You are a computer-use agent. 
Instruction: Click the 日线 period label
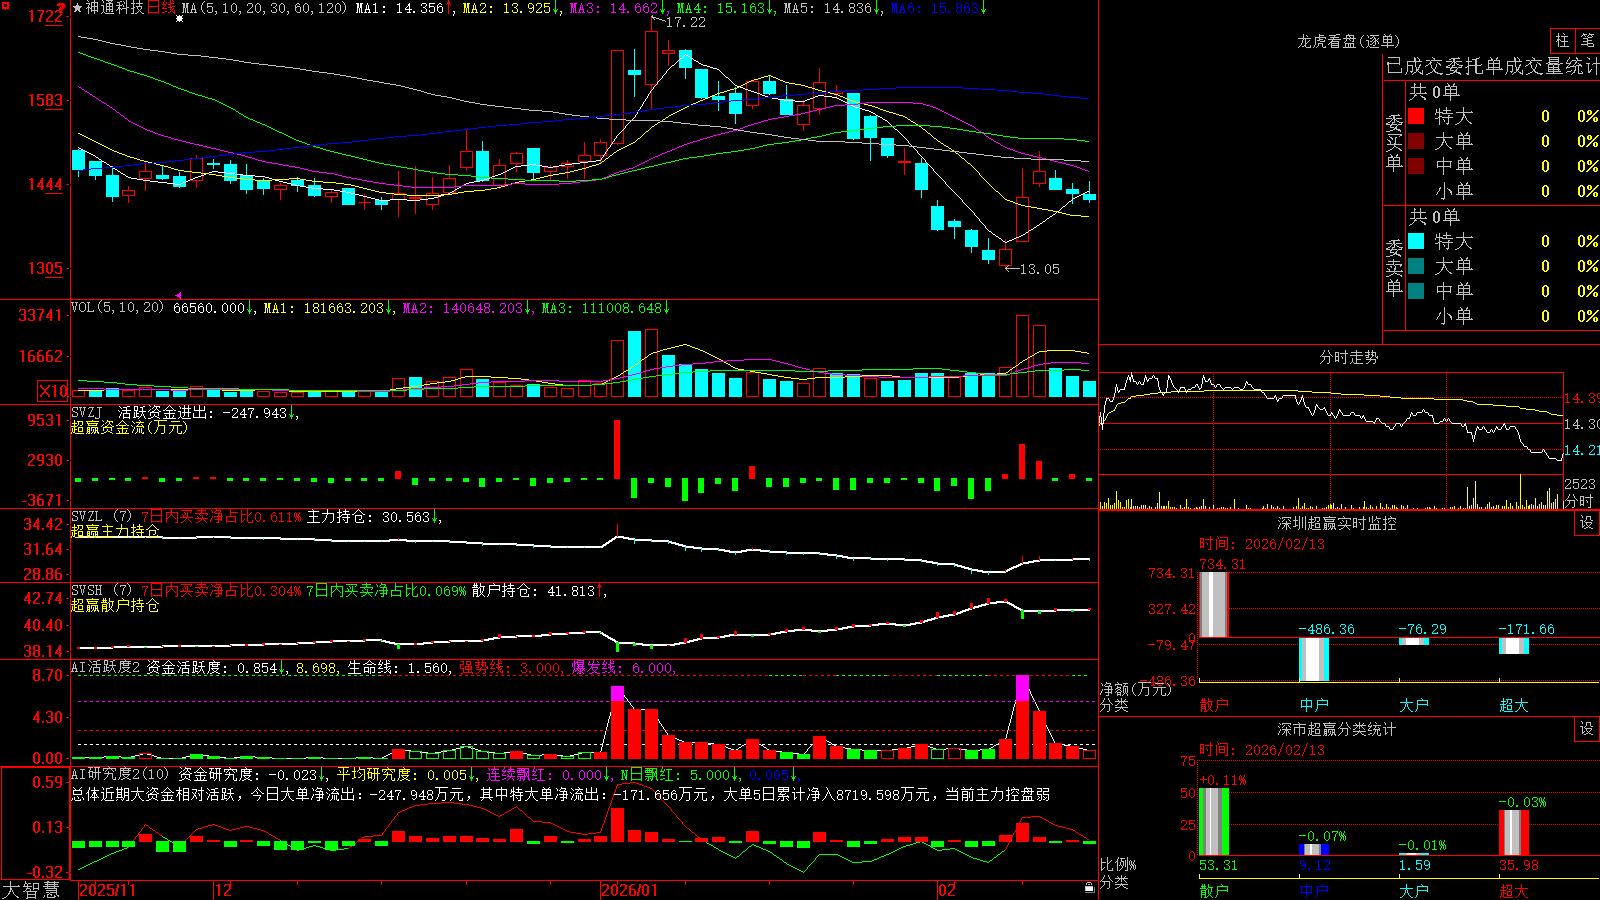pyautogui.click(x=161, y=8)
